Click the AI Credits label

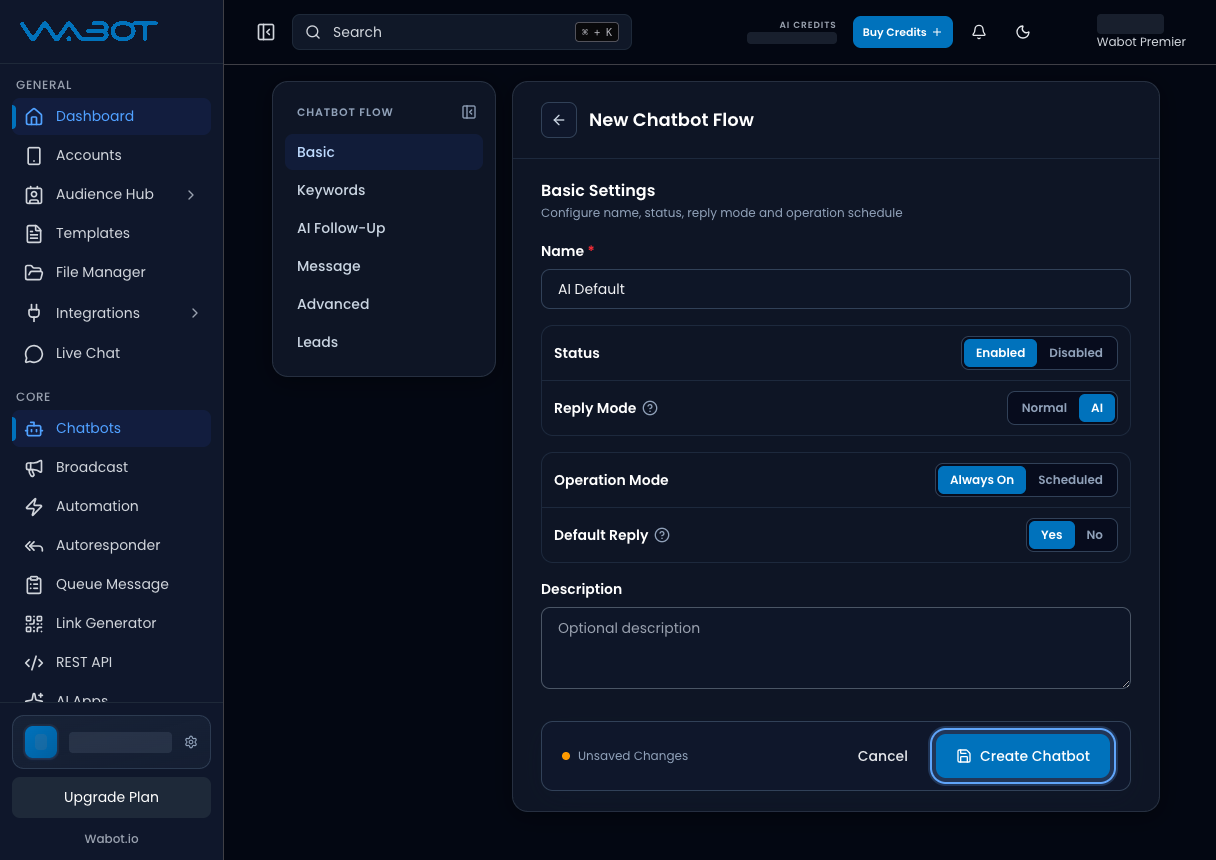(x=808, y=25)
